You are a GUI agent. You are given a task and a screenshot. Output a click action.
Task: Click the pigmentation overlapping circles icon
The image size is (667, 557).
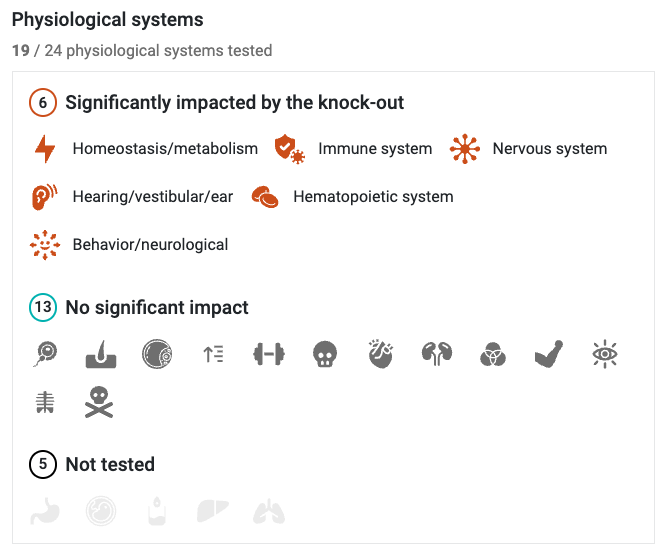click(x=493, y=354)
